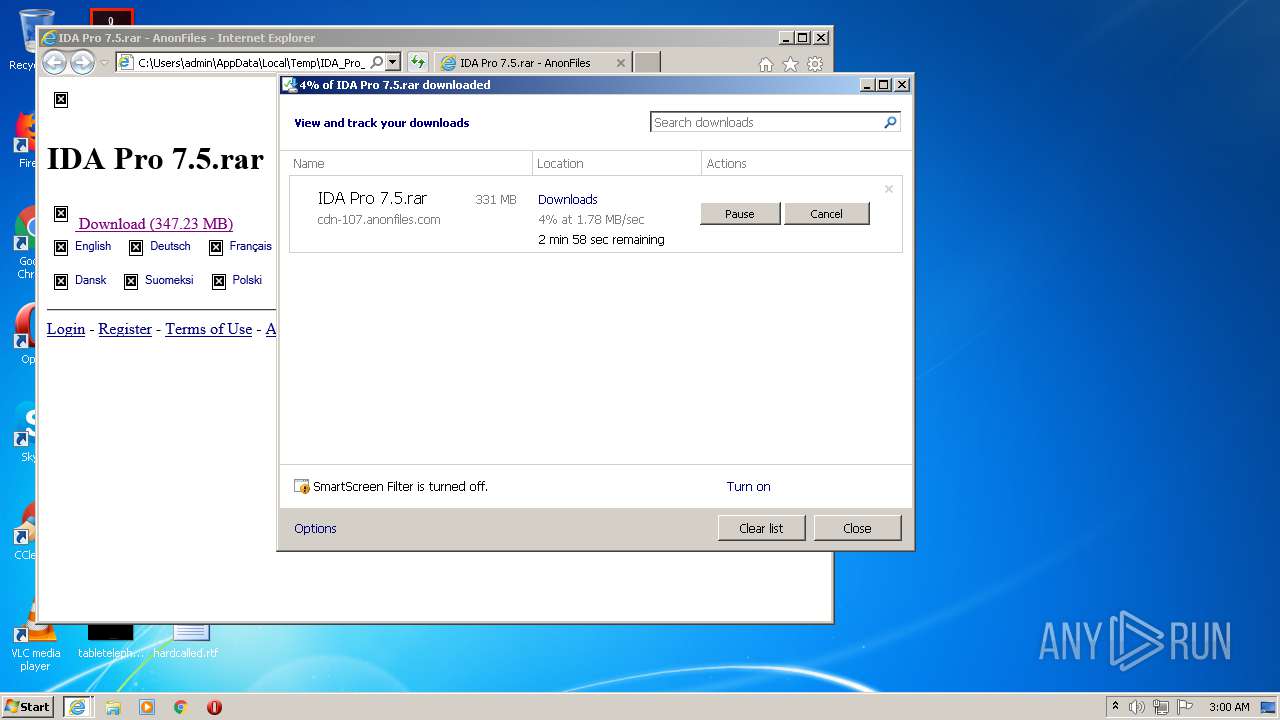Close the View Downloads dialog

pyautogui.click(x=857, y=528)
